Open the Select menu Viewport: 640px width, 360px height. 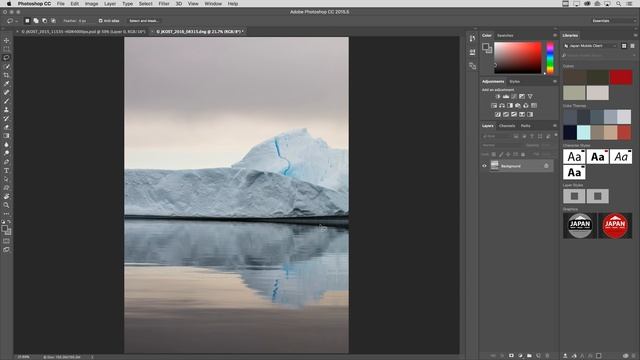145,4
